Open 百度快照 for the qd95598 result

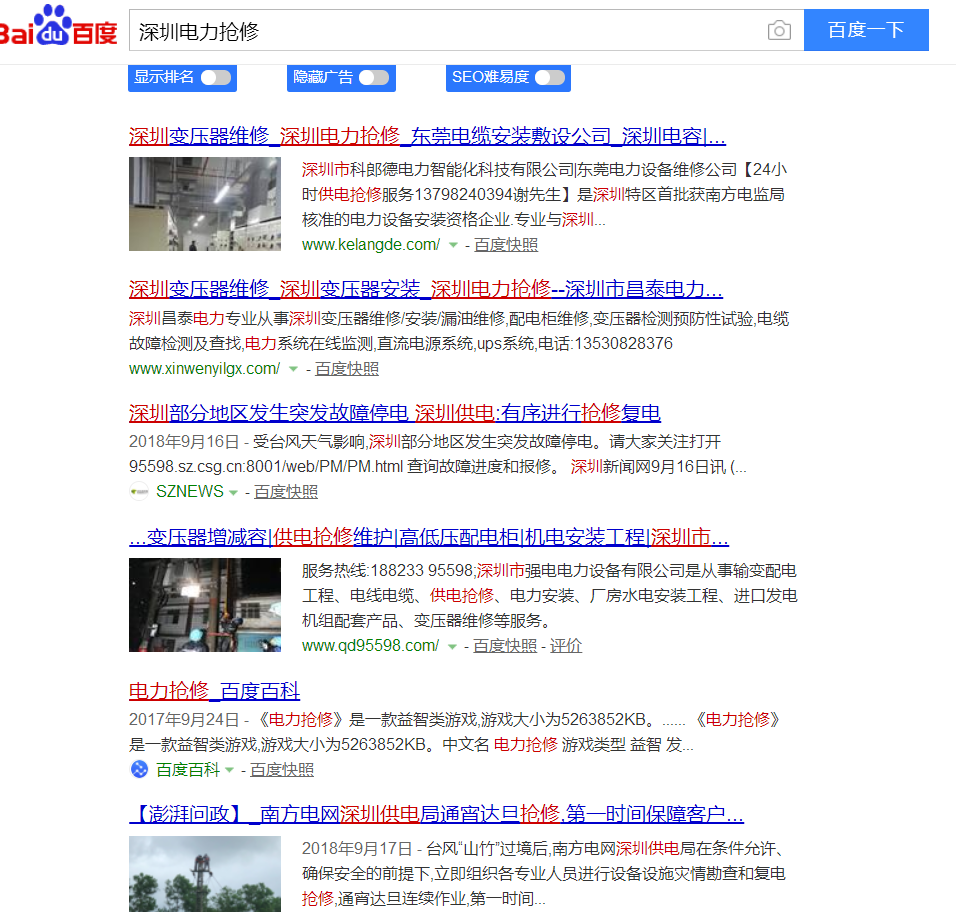coord(505,646)
